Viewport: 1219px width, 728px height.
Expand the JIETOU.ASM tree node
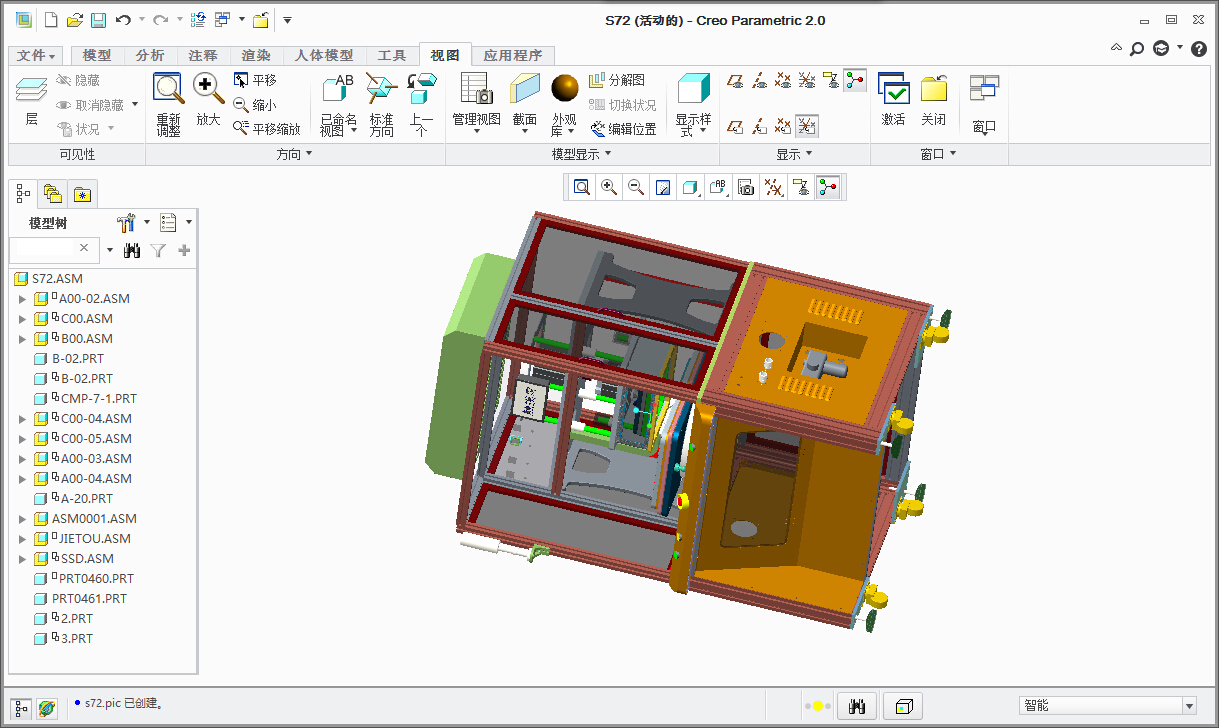pyautogui.click(x=23, y=538)
